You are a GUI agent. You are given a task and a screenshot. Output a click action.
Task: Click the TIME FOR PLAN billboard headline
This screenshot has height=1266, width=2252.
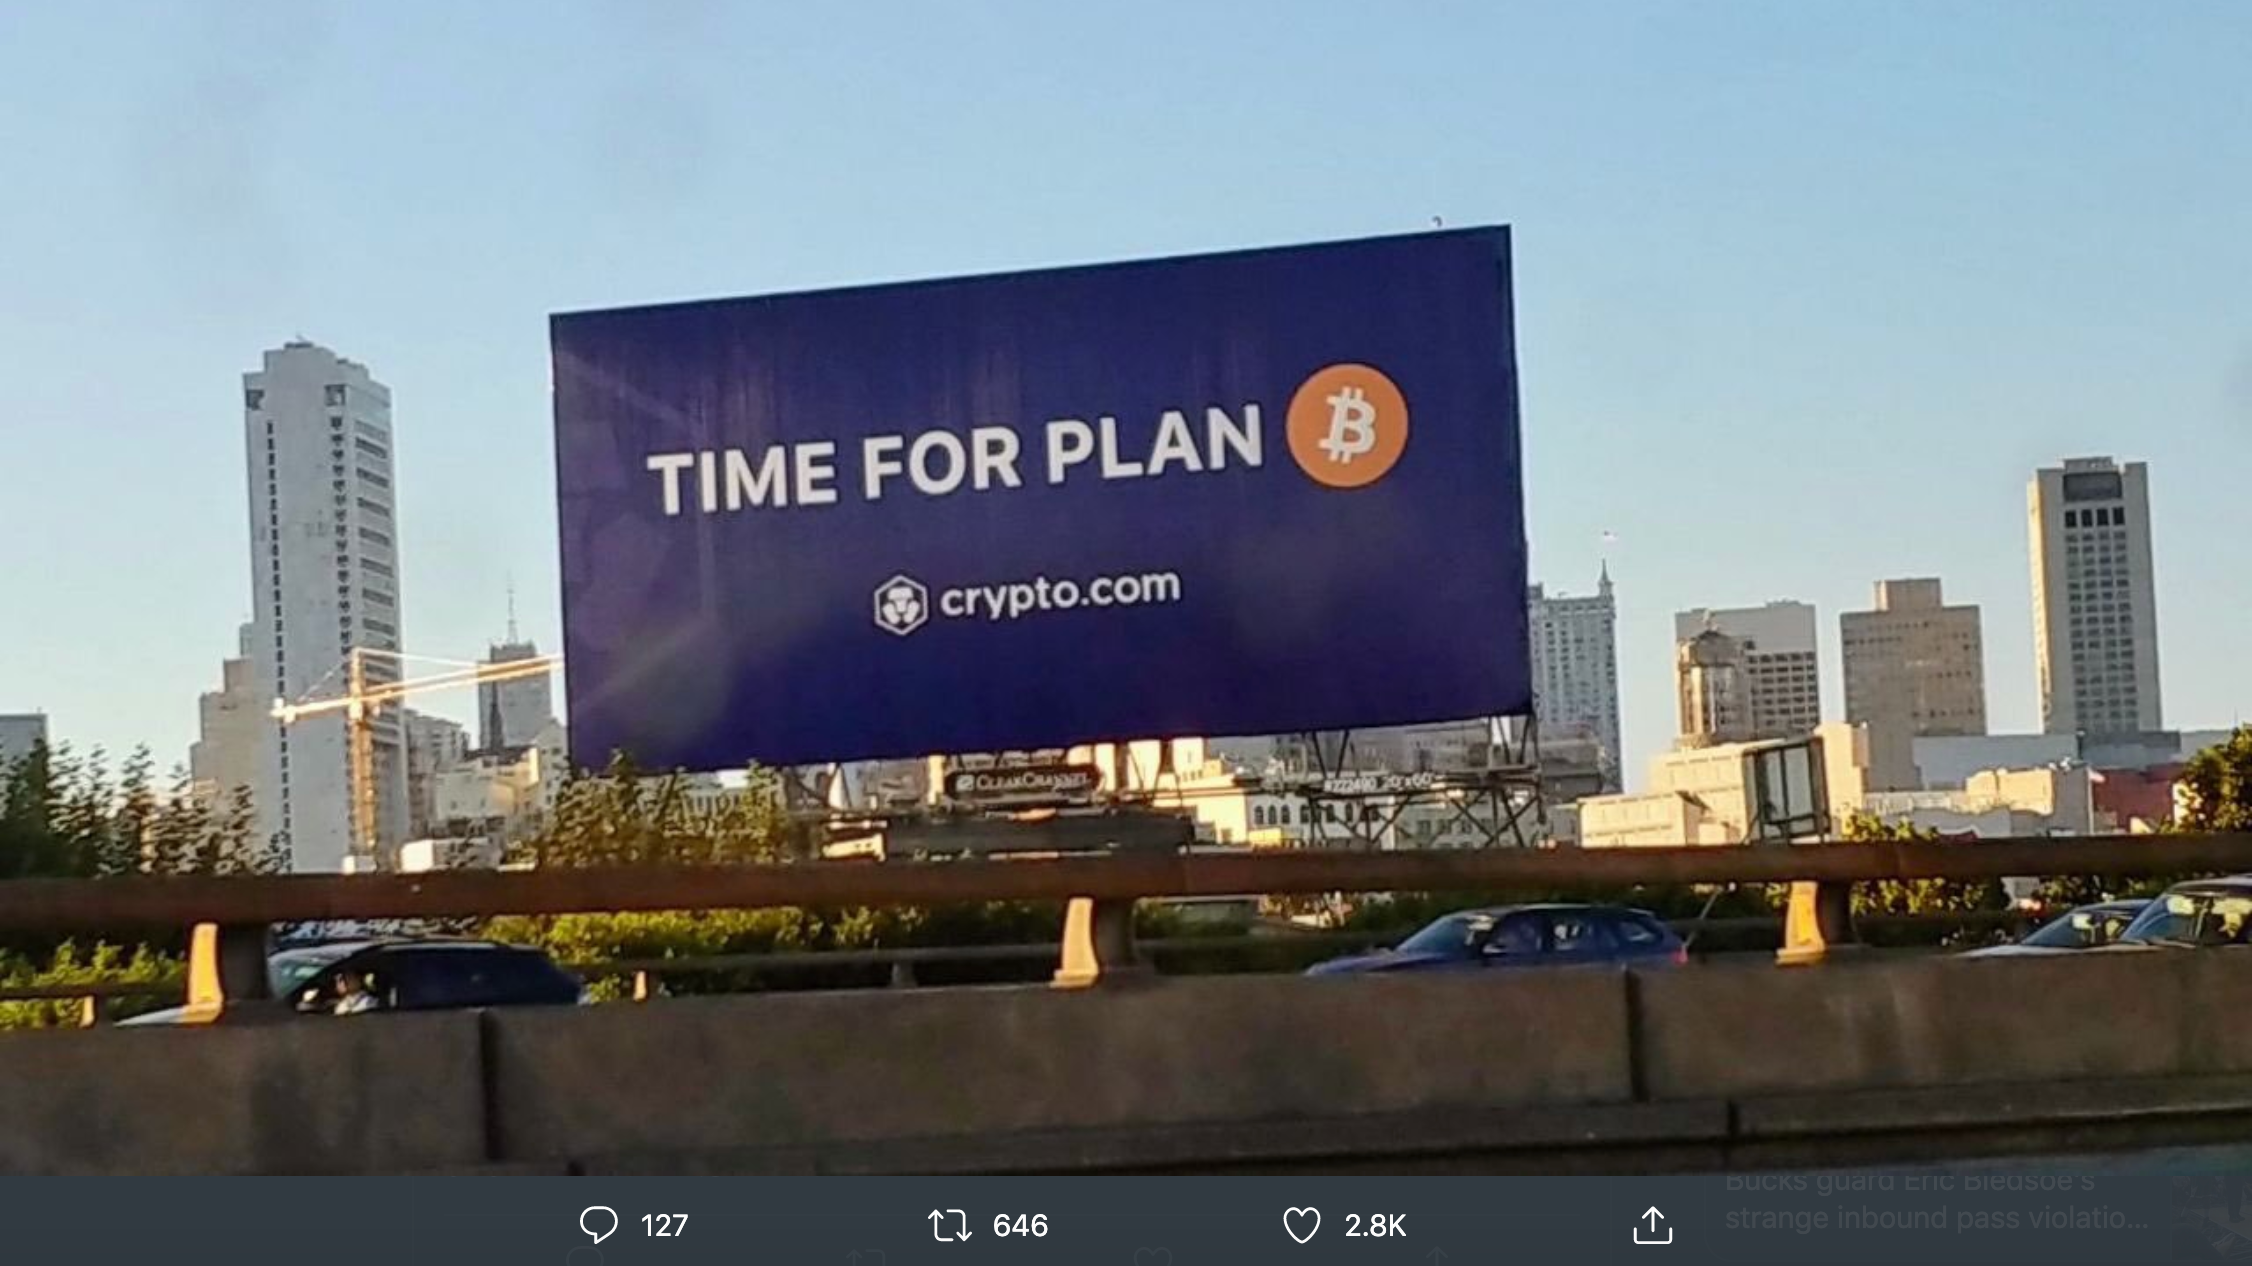(955, 461)
